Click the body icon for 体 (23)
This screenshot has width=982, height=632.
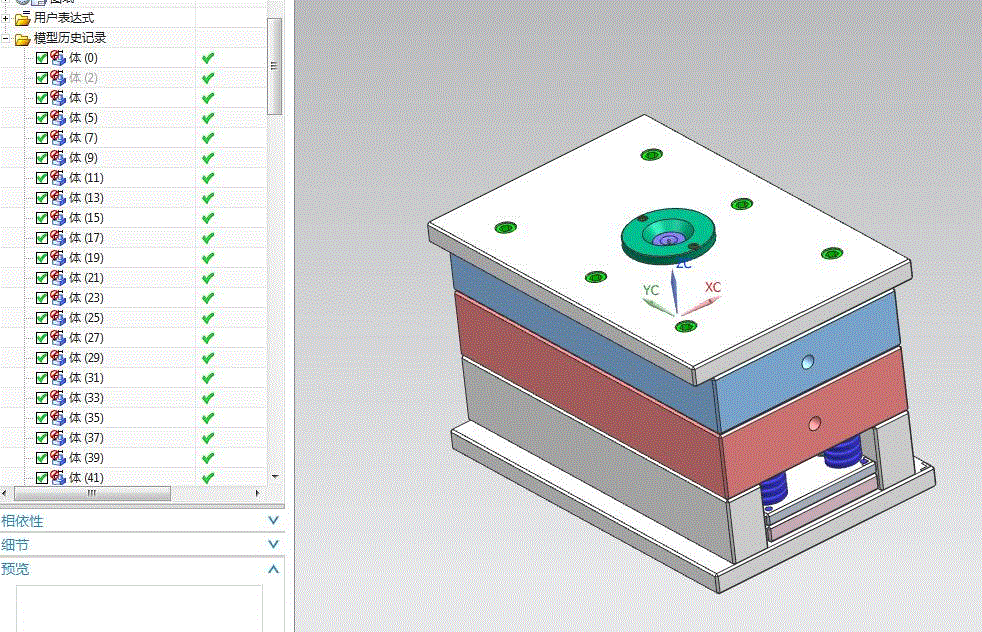[58, 298]
